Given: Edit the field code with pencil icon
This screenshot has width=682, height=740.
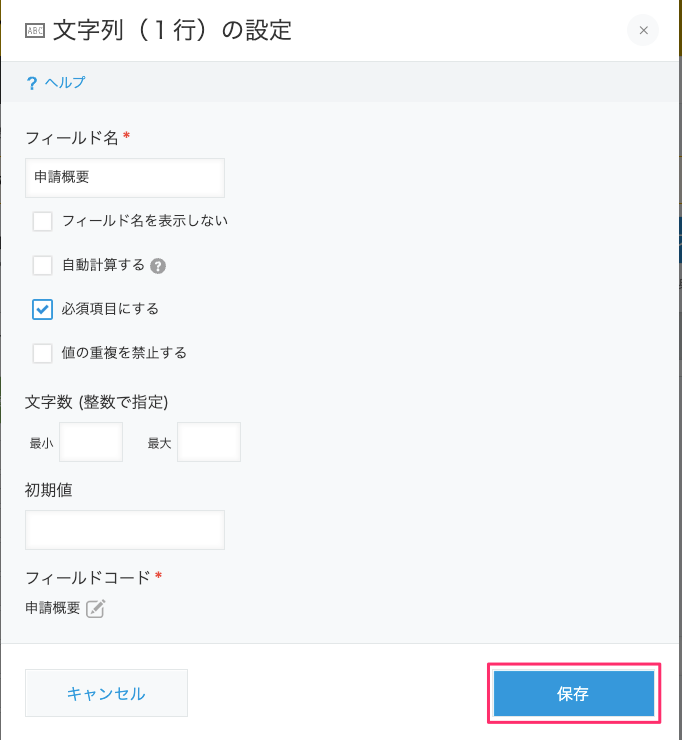Looking at the screenshot, I should click(x=95, y=608).
